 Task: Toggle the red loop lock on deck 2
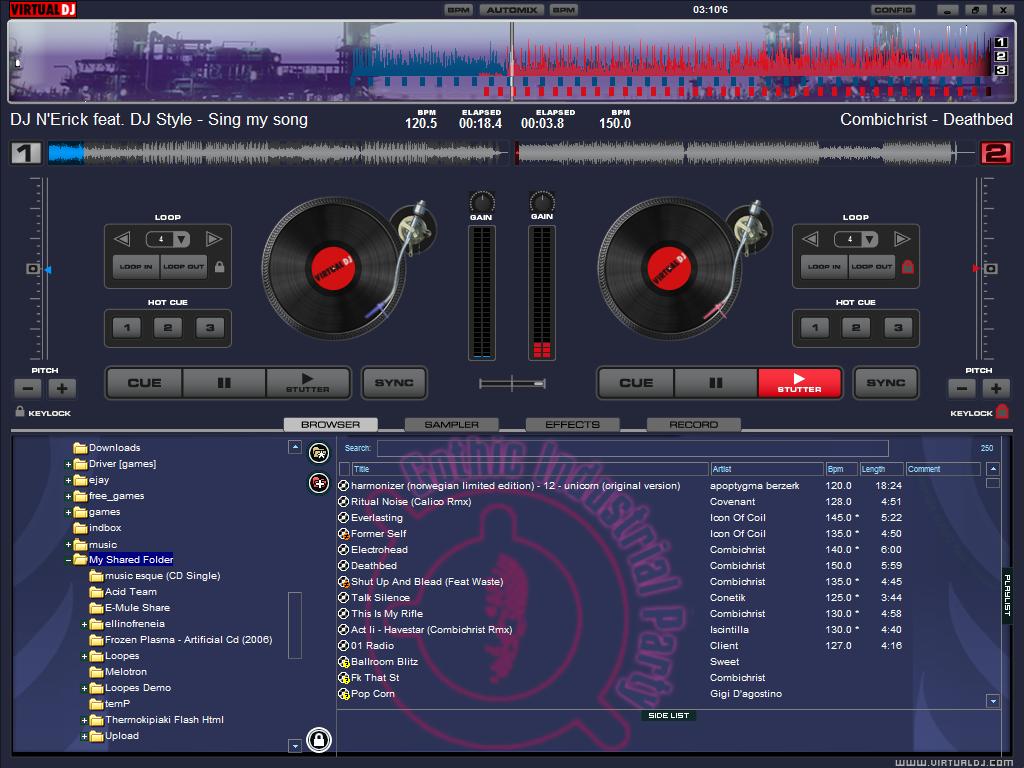[908, 266]
